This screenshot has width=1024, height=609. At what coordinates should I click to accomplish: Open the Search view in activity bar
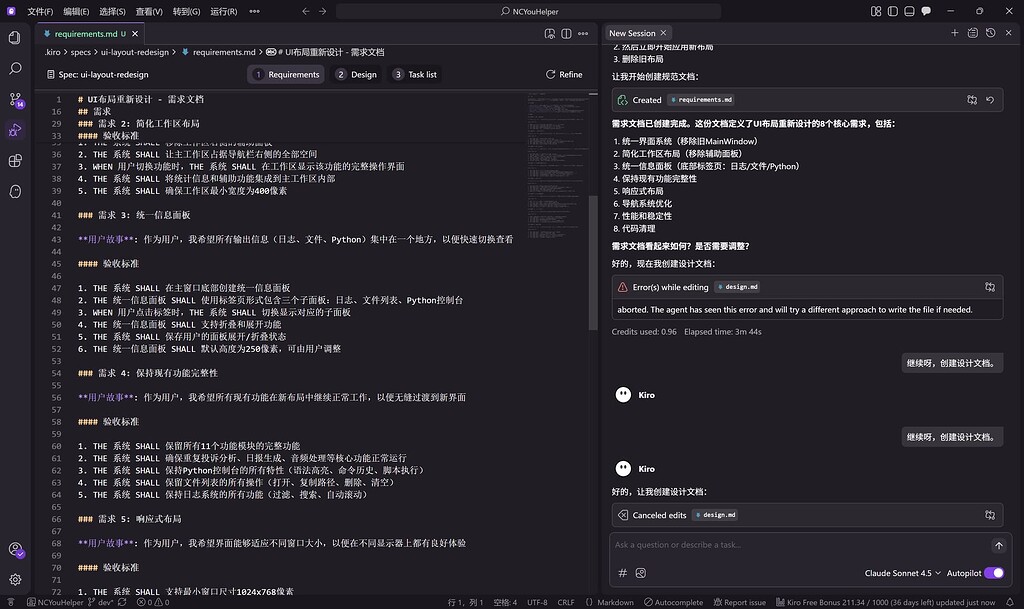(15, 69)
